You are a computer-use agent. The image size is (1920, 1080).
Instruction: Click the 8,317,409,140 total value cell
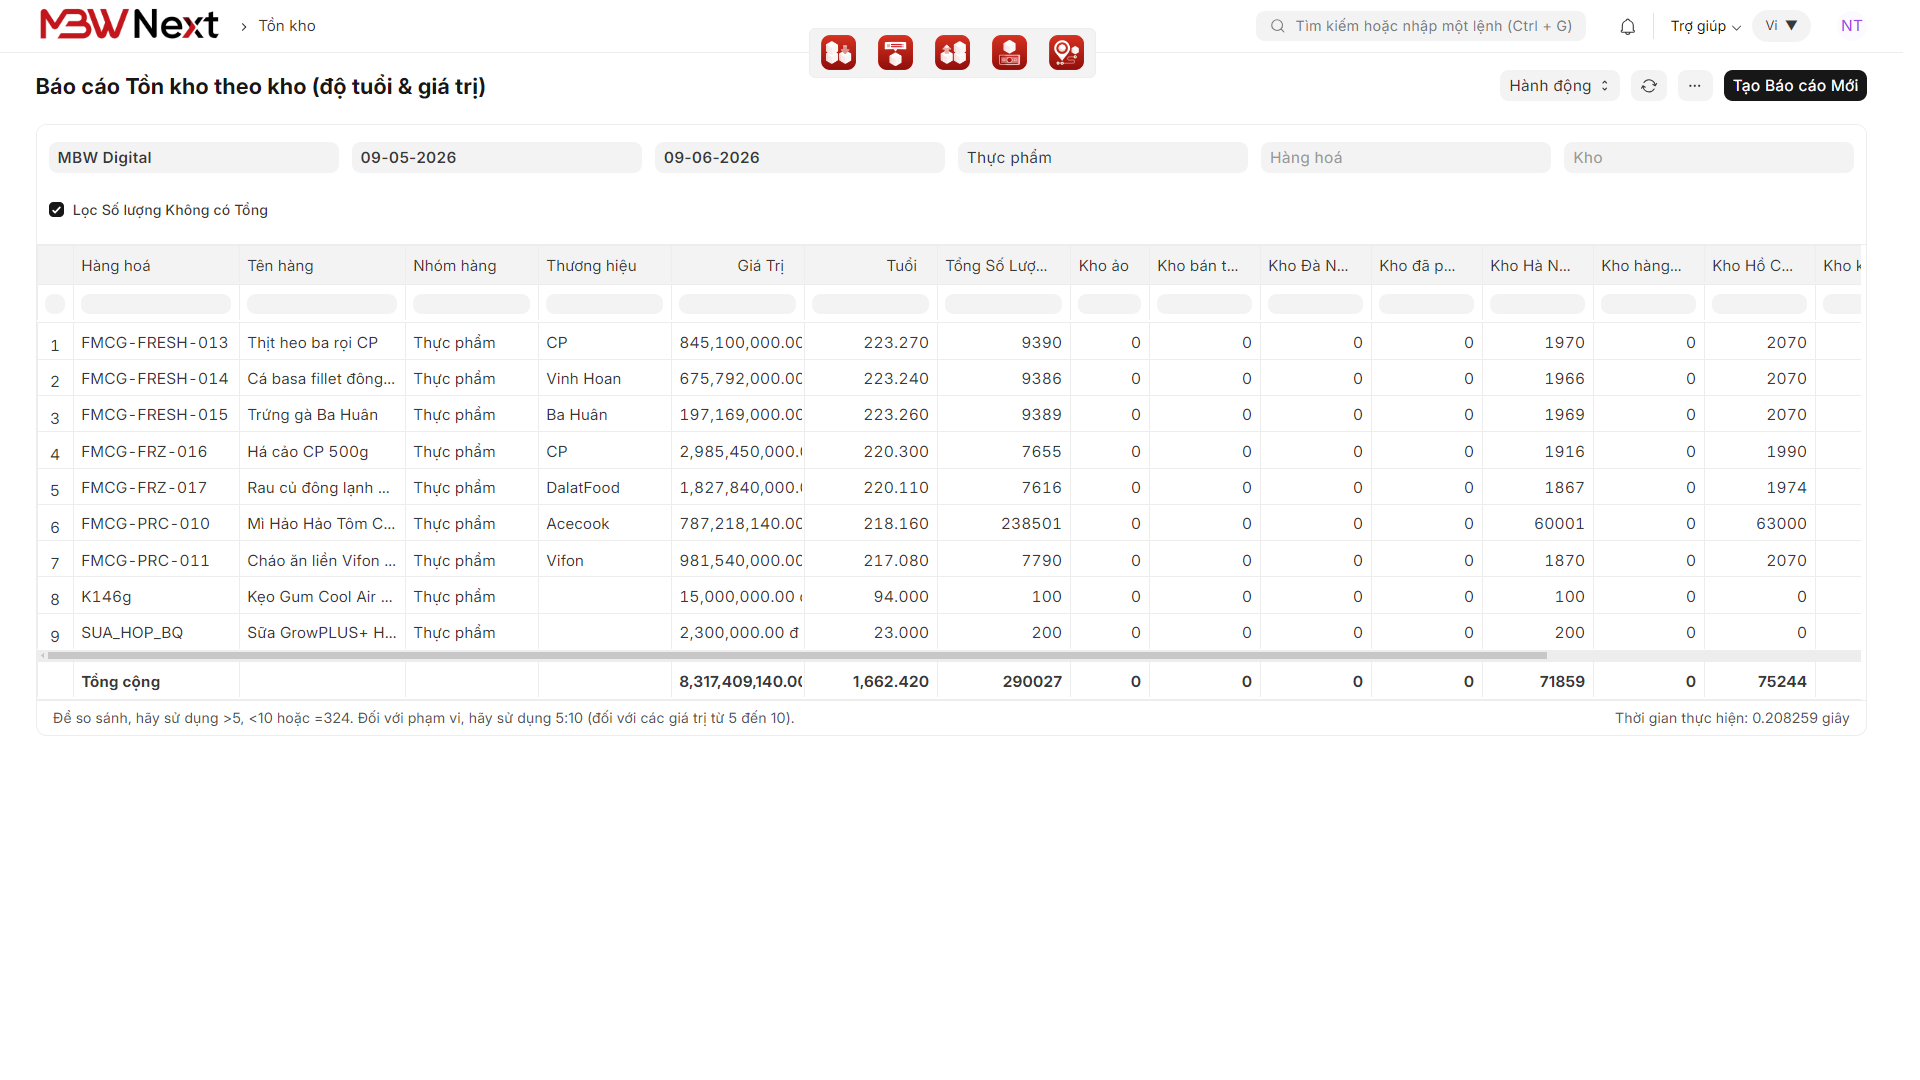738,682
